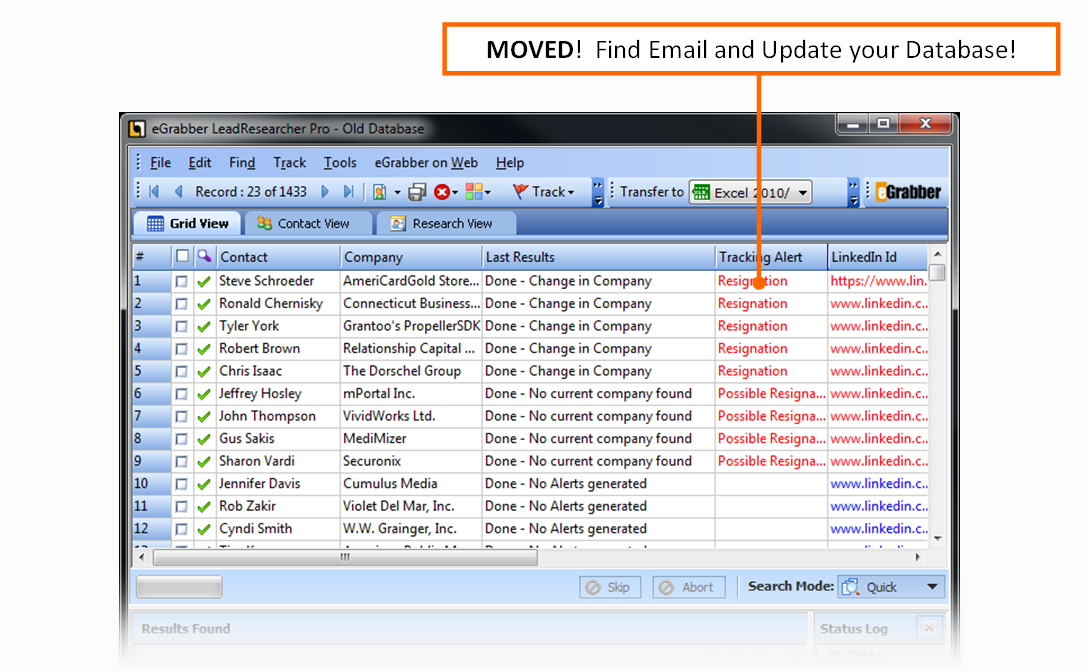Click the Contact View tab icon

264,223
